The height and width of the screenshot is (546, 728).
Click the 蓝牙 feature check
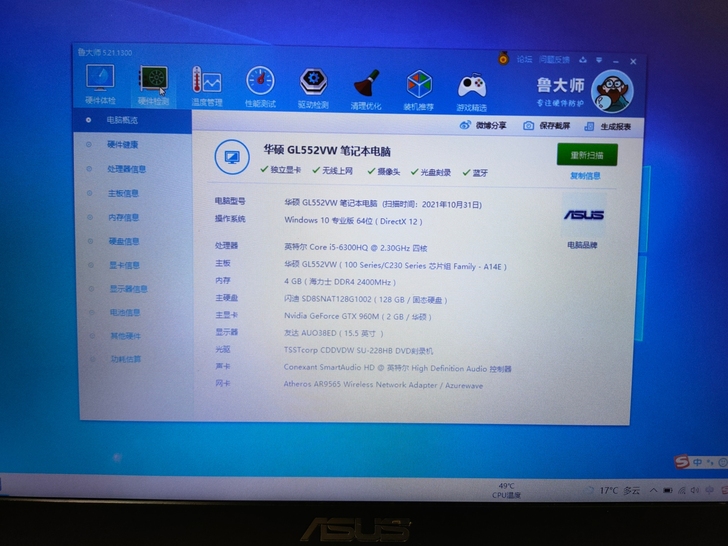coord(475,173)
